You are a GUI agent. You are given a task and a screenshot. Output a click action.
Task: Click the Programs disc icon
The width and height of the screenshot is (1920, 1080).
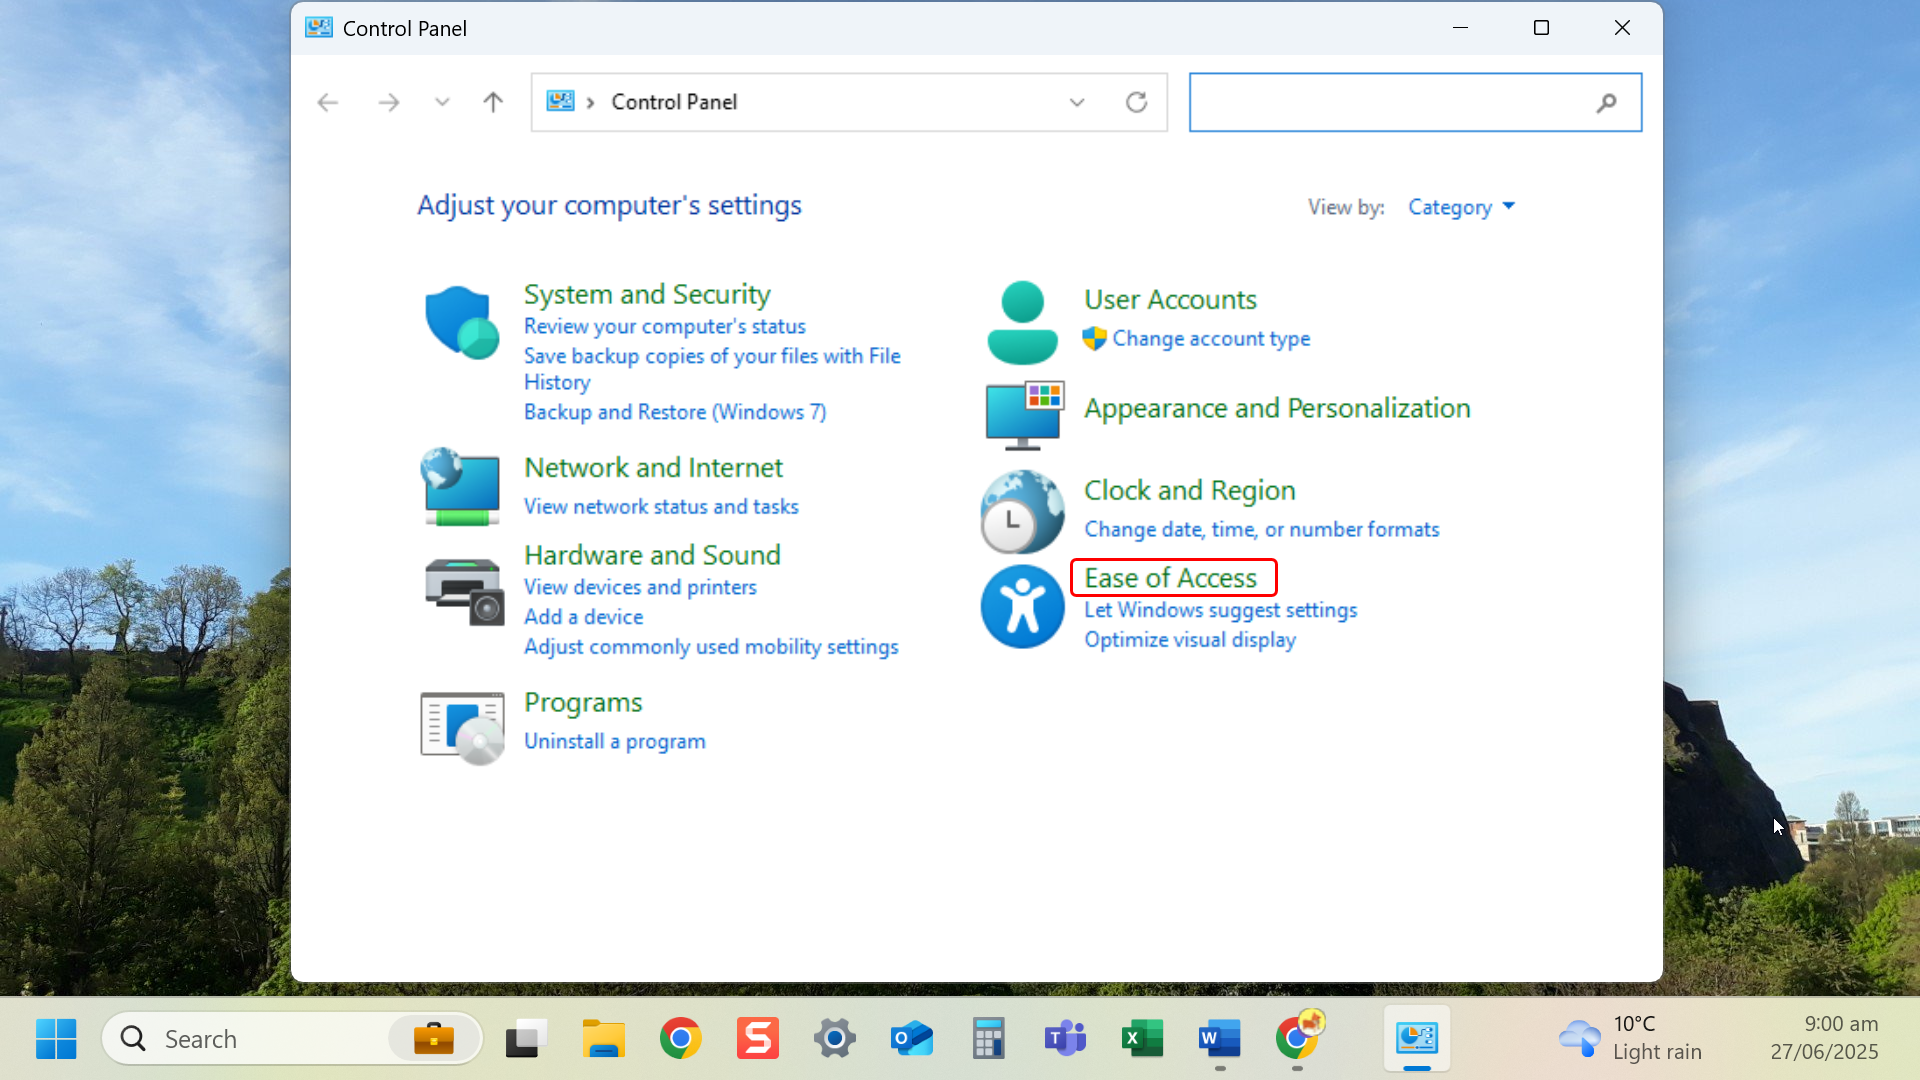462,728
